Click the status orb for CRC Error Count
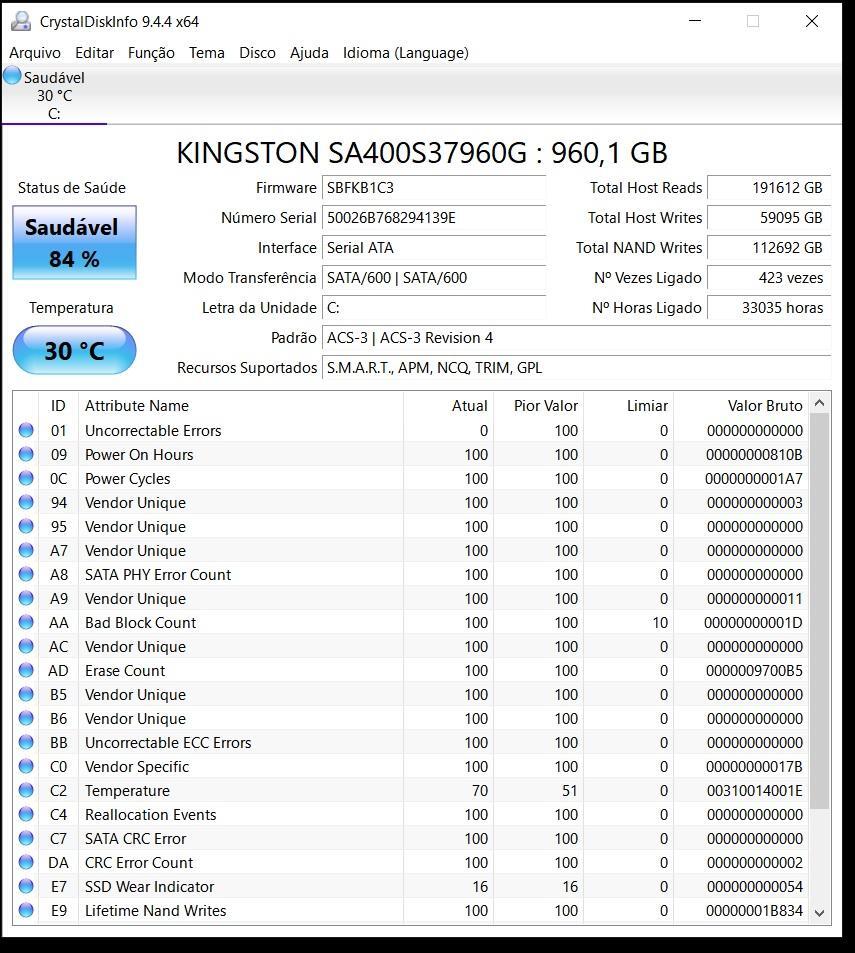The width and height of the screenshot is (855, 953). [26, 862]
